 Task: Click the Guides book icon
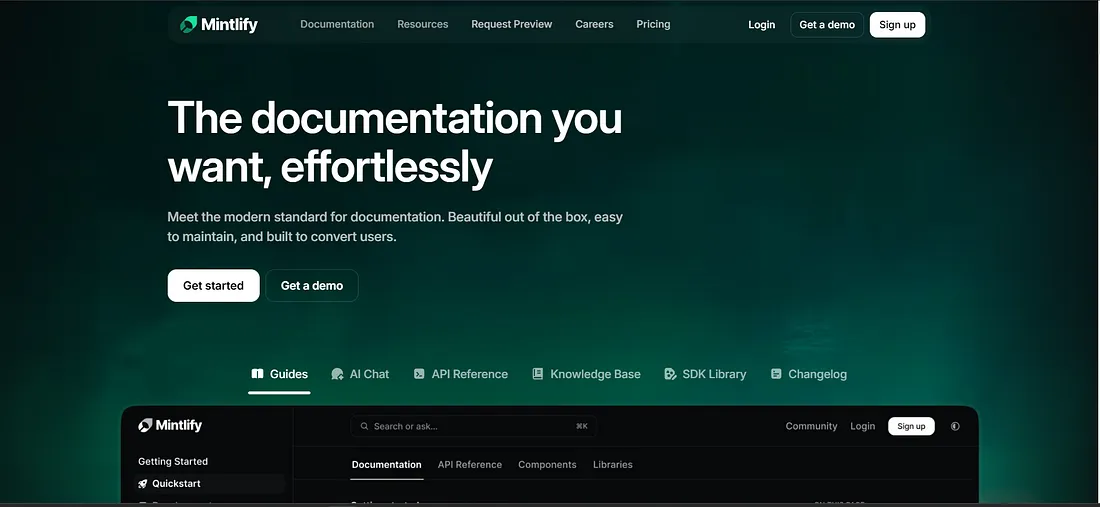pos(257,374)
